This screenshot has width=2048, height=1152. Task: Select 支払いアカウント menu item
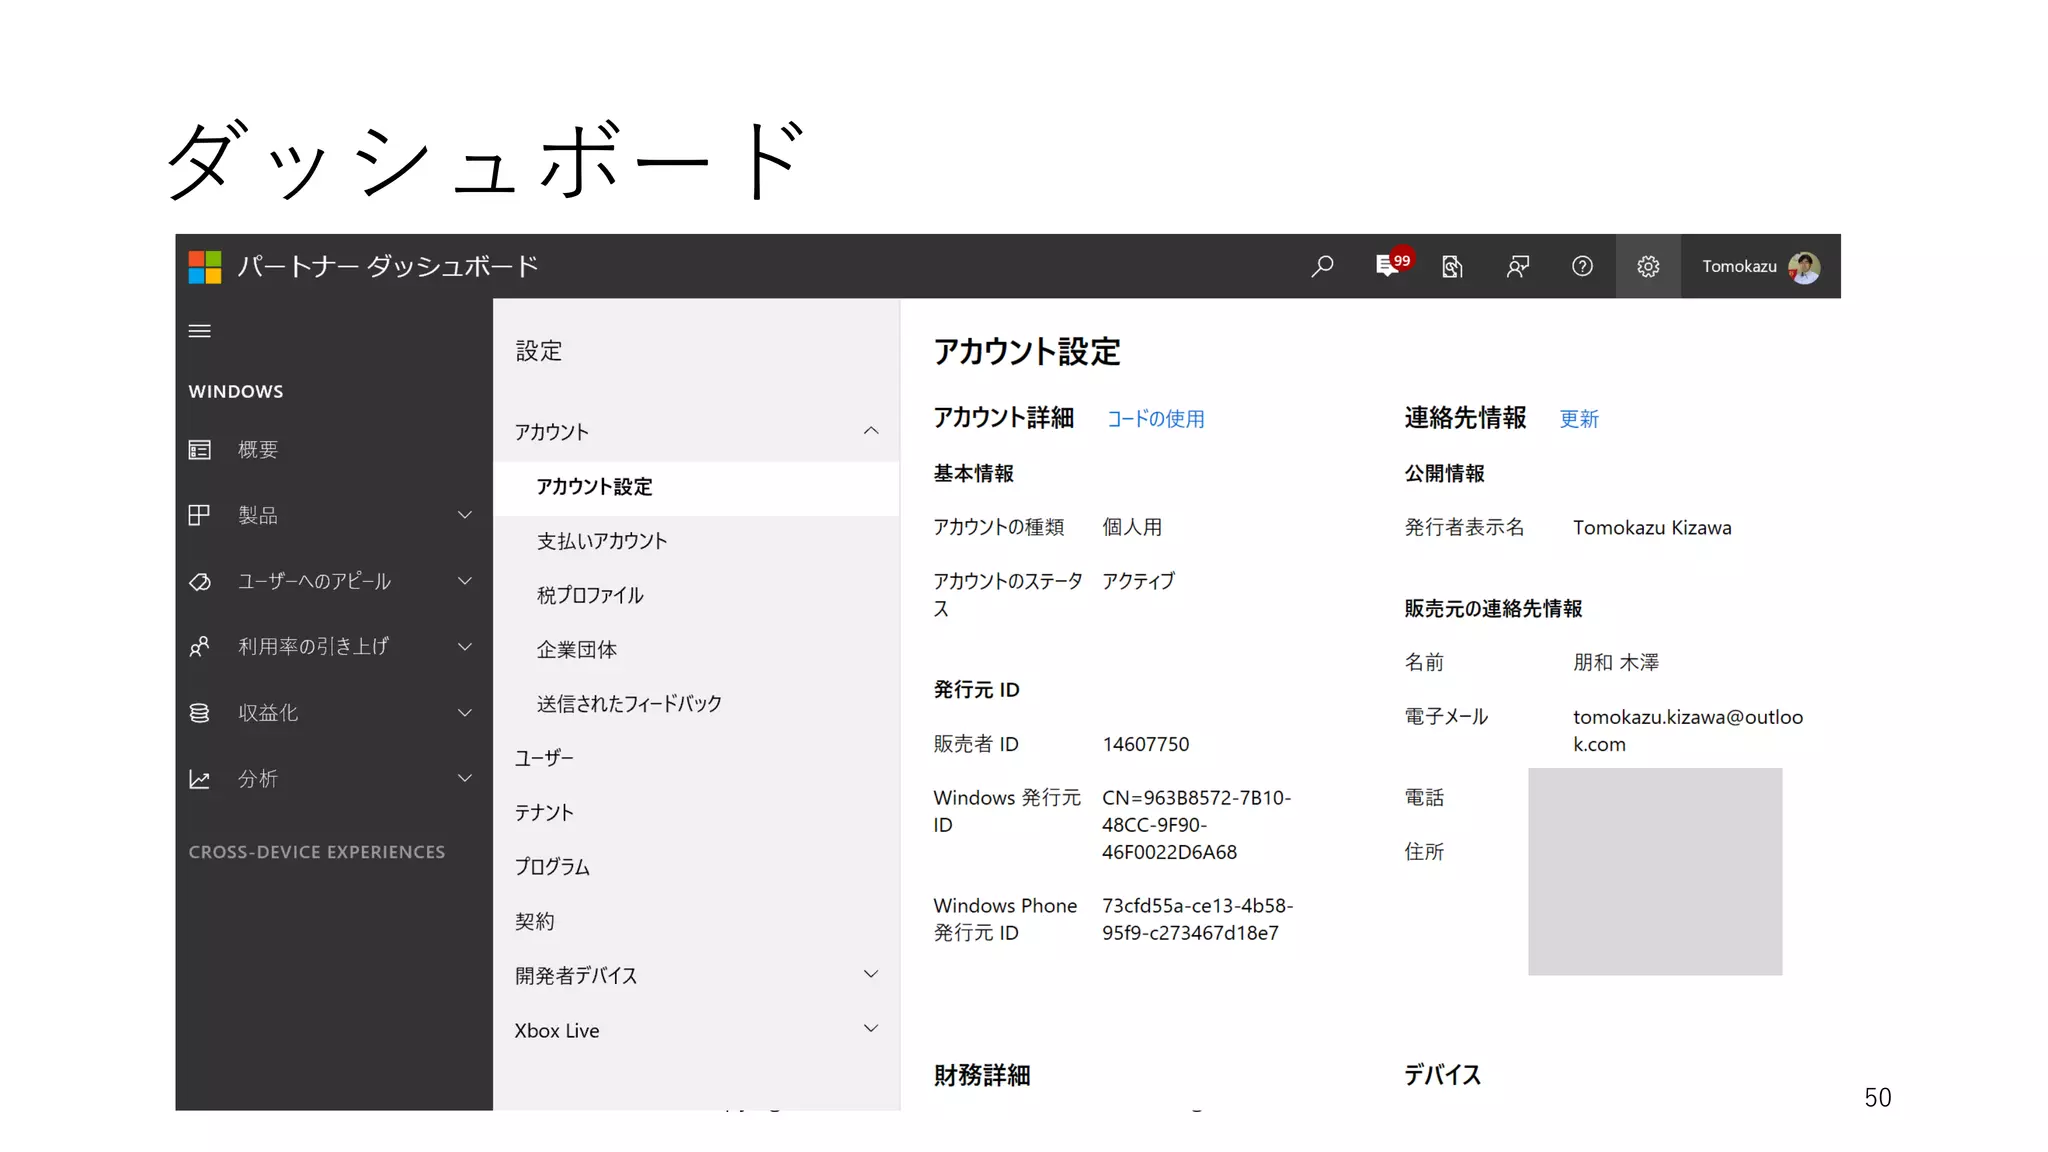(602, 541)
